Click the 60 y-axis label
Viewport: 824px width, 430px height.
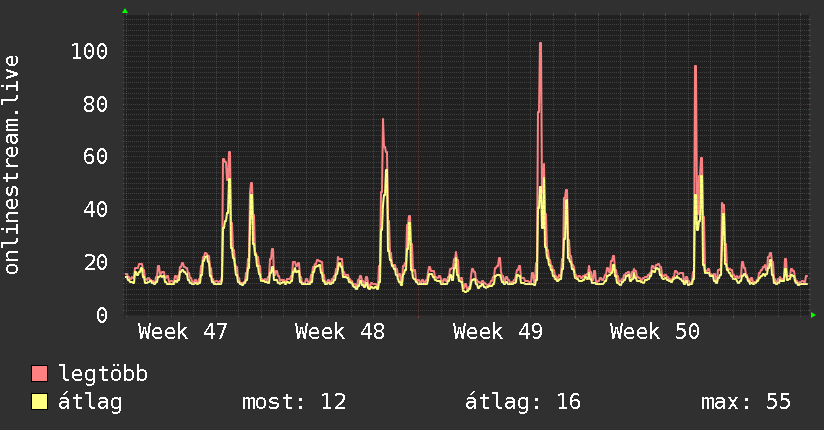(x=96, y=157)
